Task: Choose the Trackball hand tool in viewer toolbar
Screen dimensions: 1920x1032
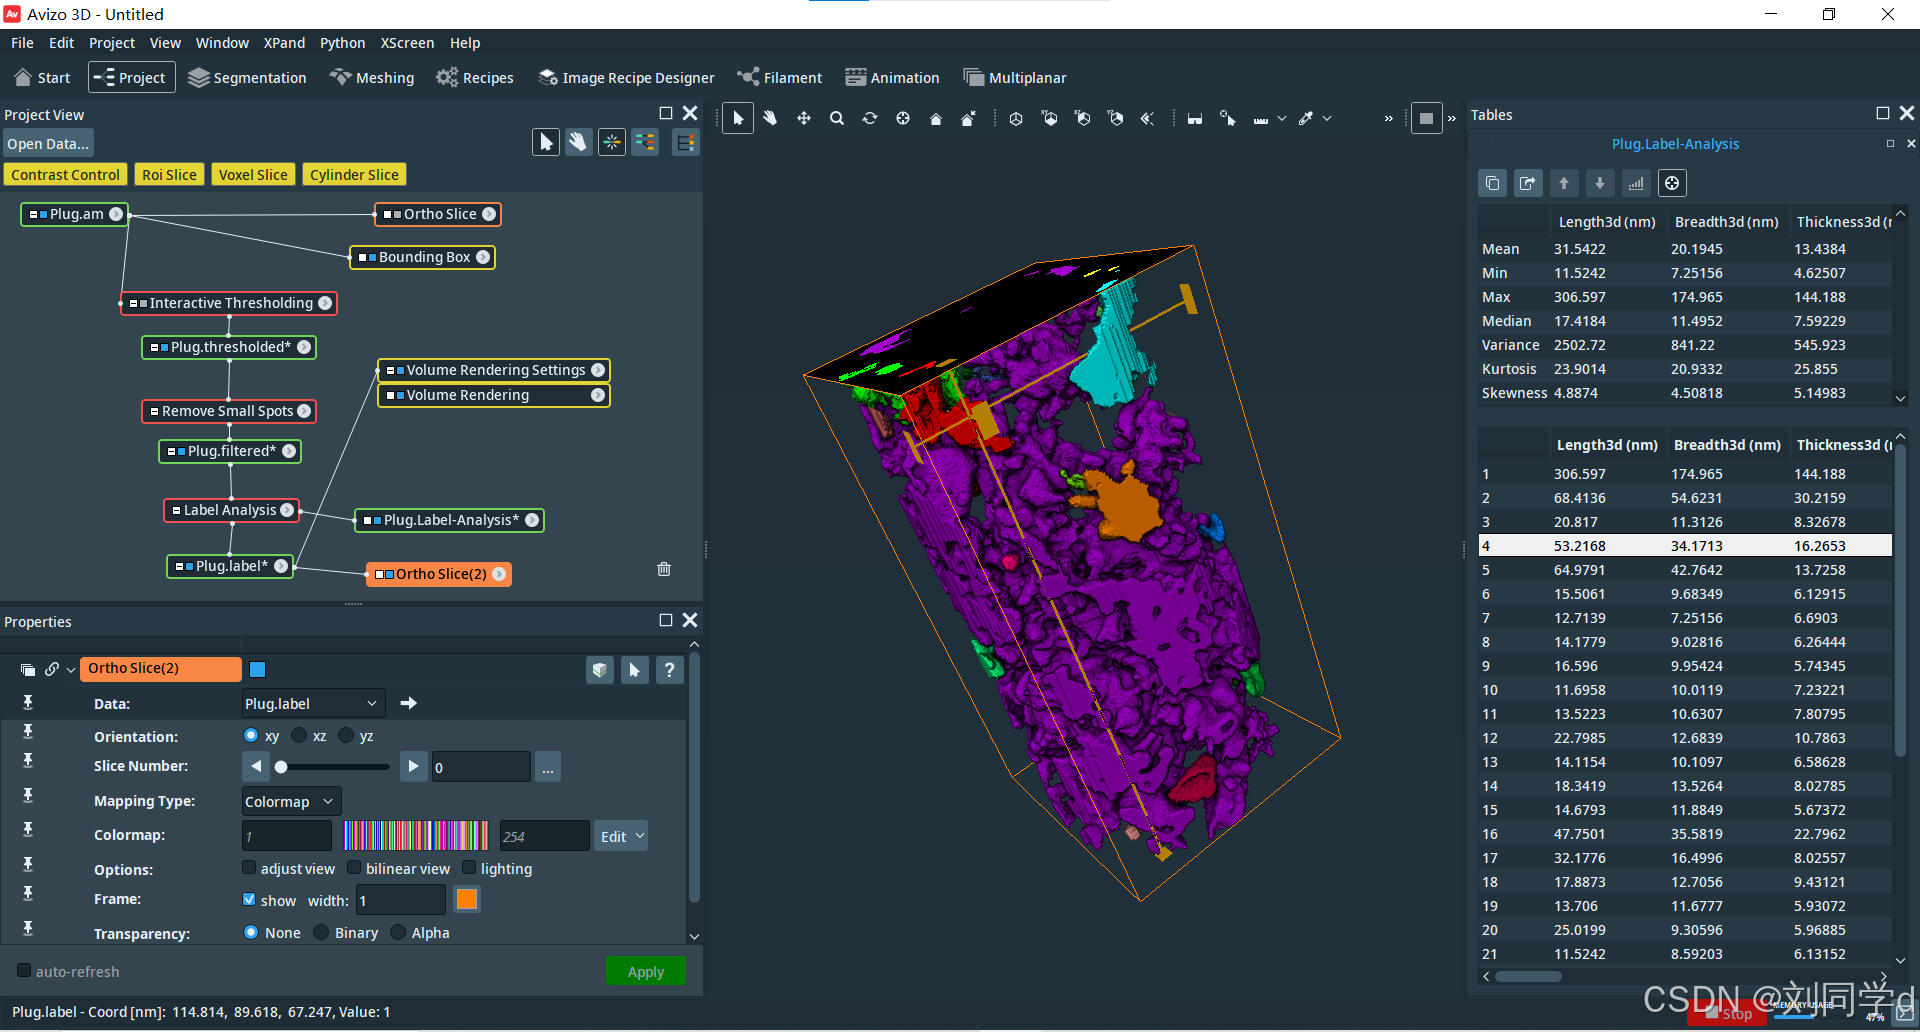Action: [770, 118]
